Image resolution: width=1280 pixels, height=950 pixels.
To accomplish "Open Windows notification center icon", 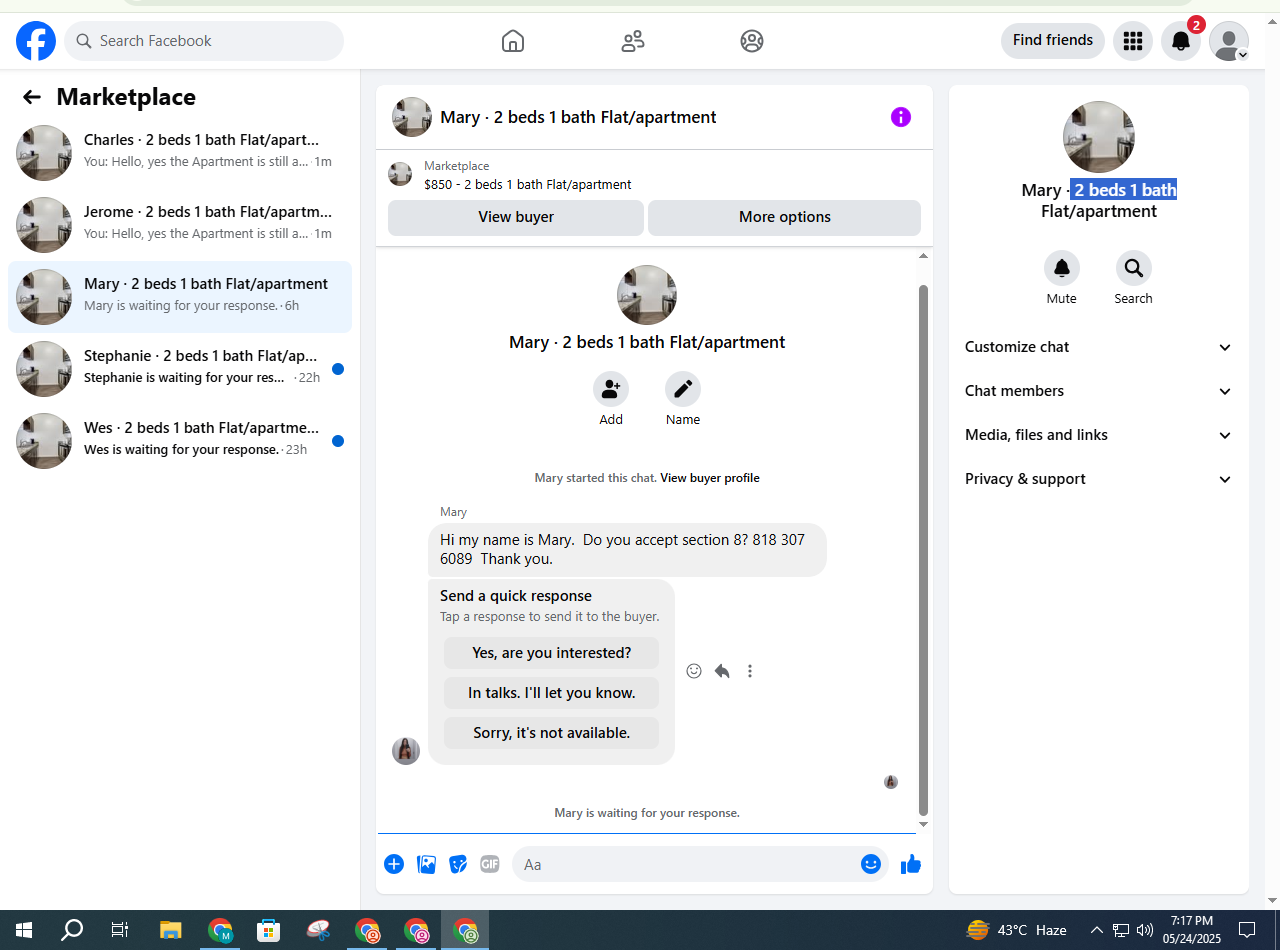I will (x=1247, y=930).
